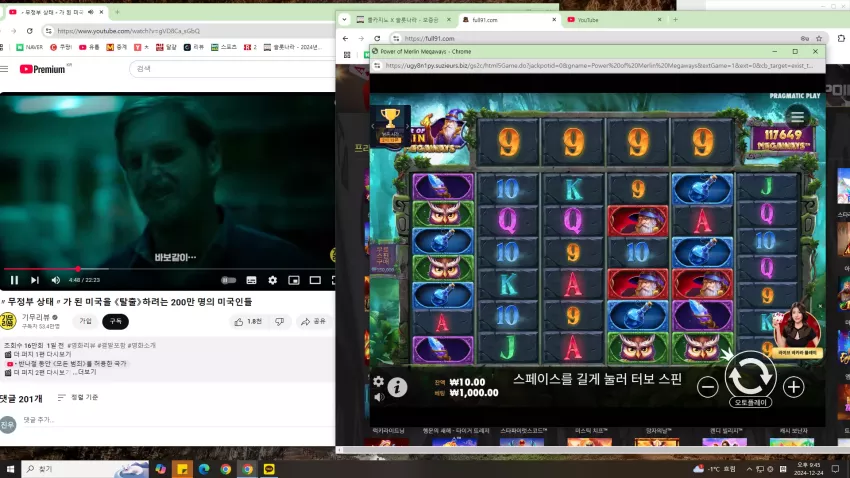Open KakaoTalk from taskbar
Image resolution: width=850 pixels, height=478 pixels.
click(x=269, y=469)
